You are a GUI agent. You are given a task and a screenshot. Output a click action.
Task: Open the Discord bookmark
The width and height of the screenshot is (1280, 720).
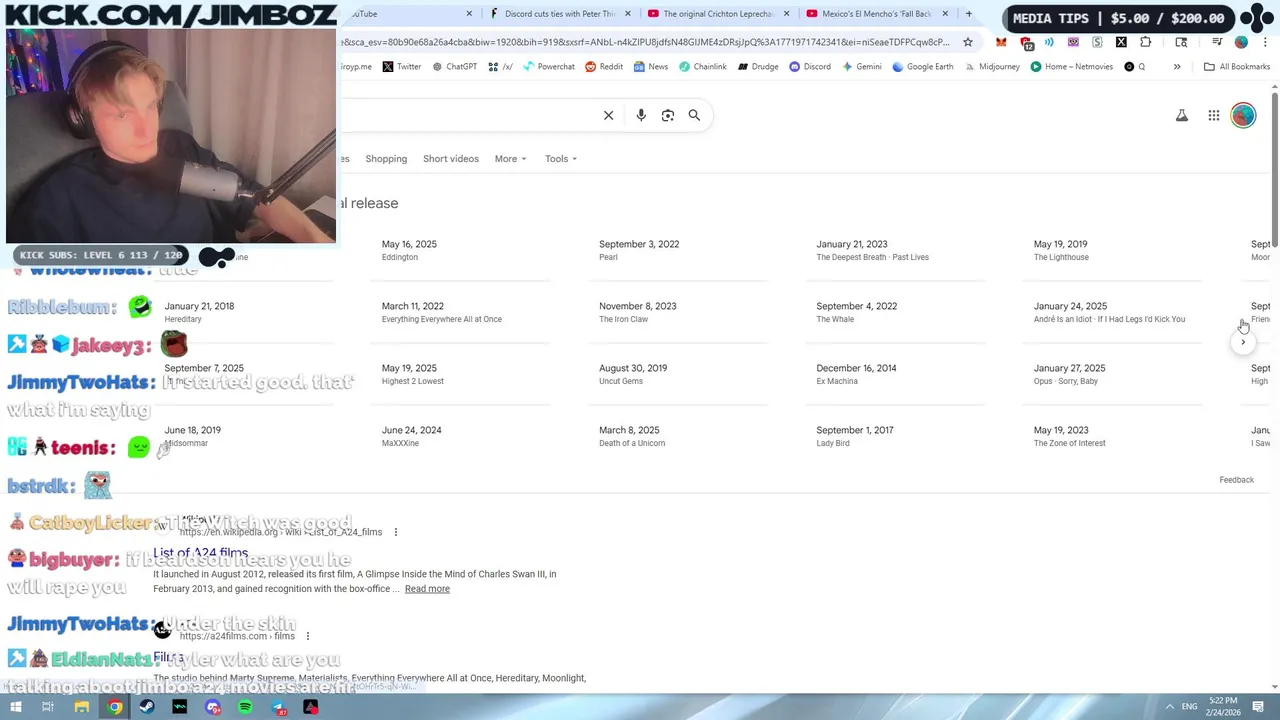click(x=810, y=67)
